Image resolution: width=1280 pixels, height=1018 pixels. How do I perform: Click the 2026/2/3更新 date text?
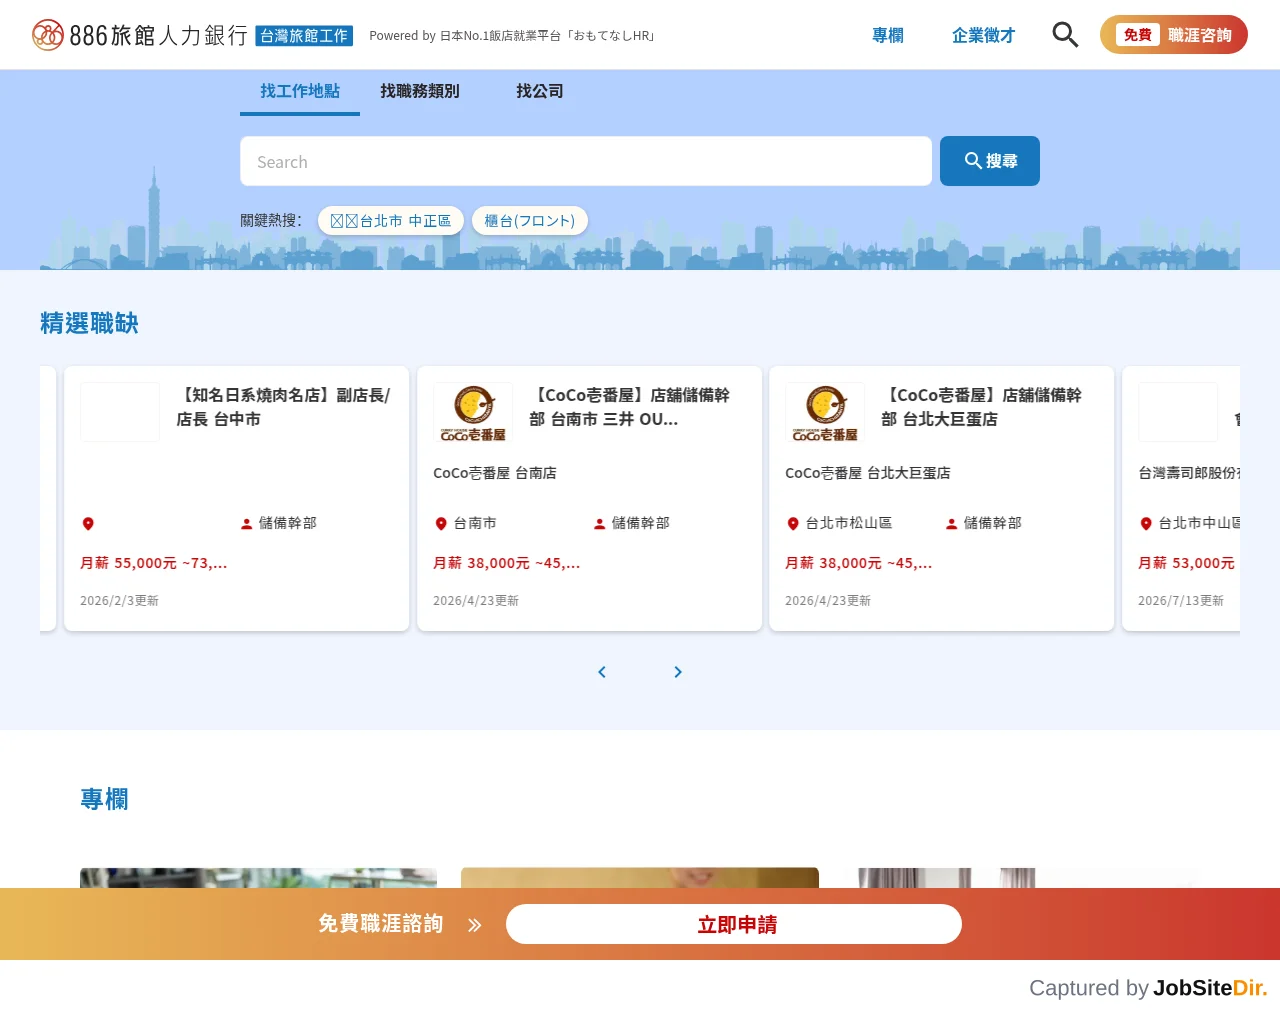click(119, 601)
